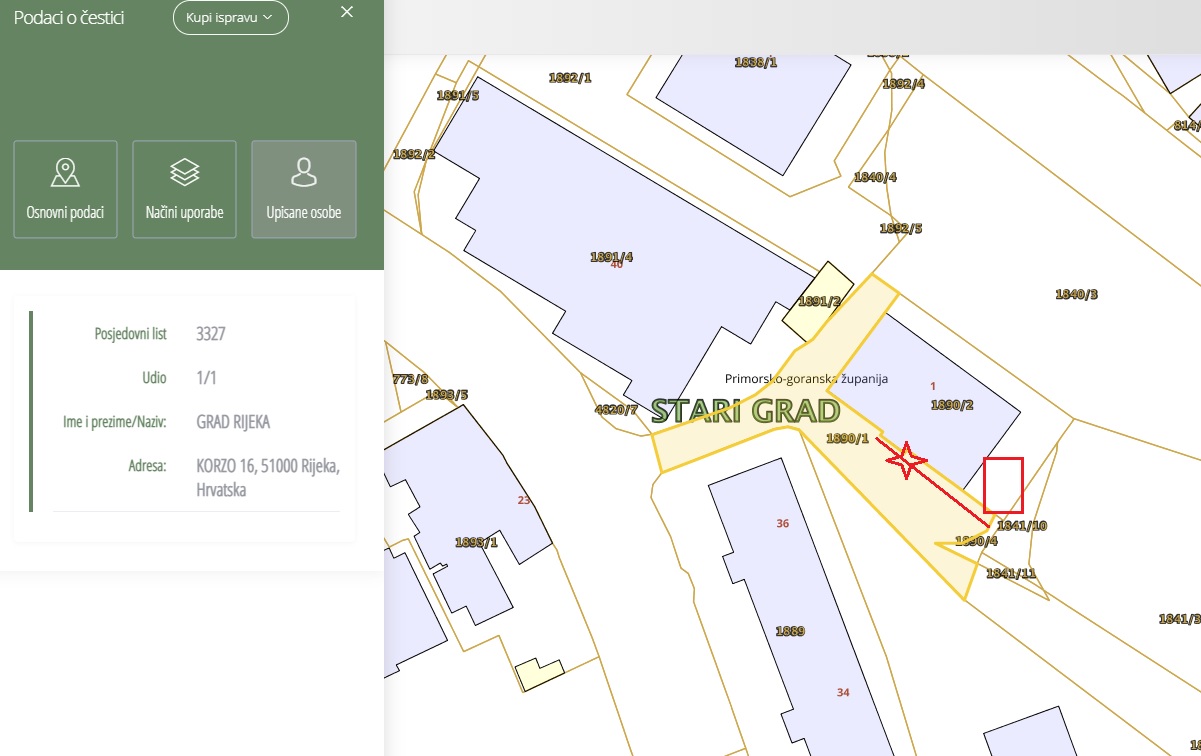Click parcel 1893/1 building
This screenshot has width=1201, height=756.
pyautogui.click(x=476, y=542)
